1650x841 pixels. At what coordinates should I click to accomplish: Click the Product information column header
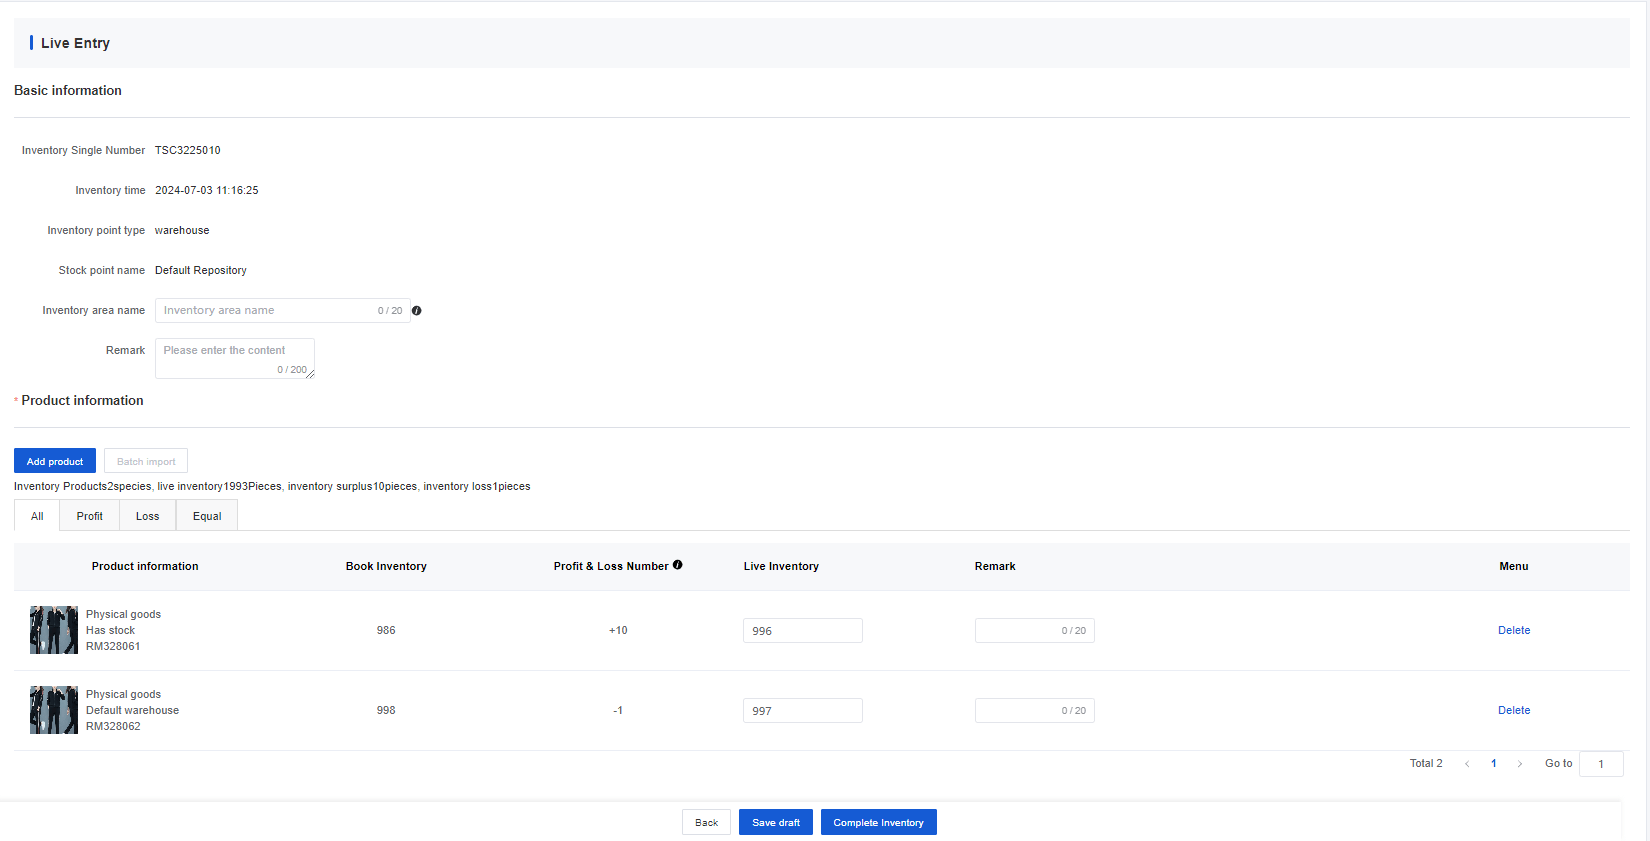[145, 566]
